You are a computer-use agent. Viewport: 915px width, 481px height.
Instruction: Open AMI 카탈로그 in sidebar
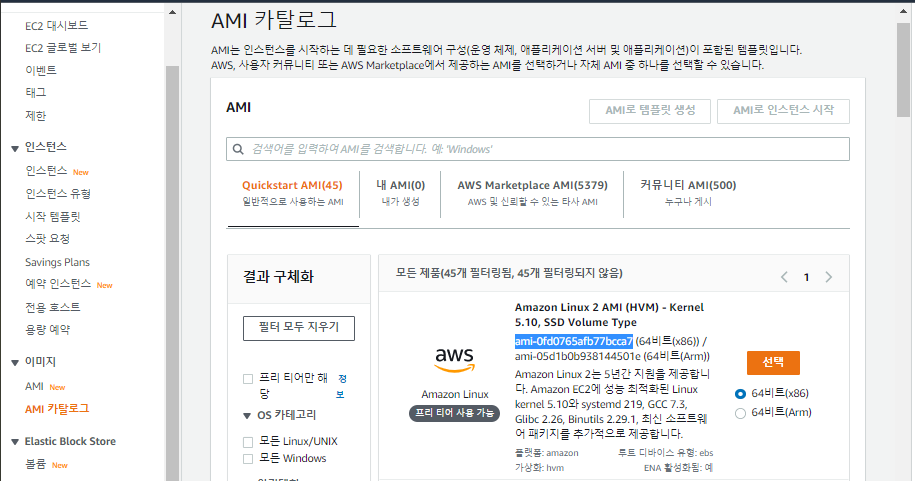pyautogui.click(x=57, y=409)
